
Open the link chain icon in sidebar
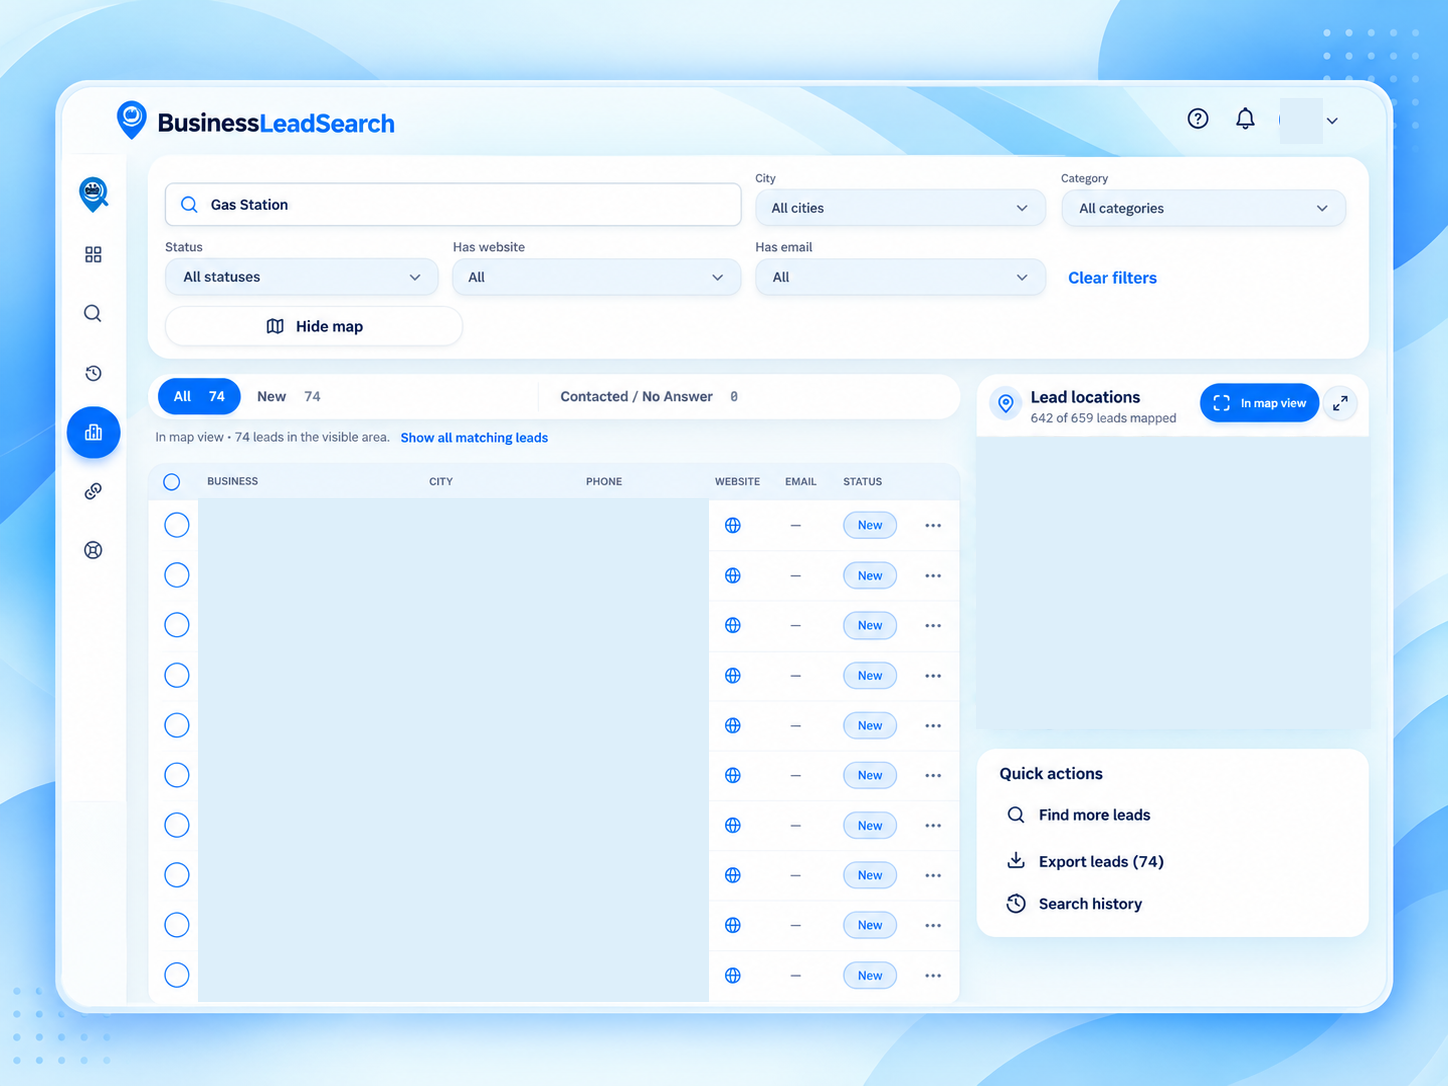[x=93, y=491]
